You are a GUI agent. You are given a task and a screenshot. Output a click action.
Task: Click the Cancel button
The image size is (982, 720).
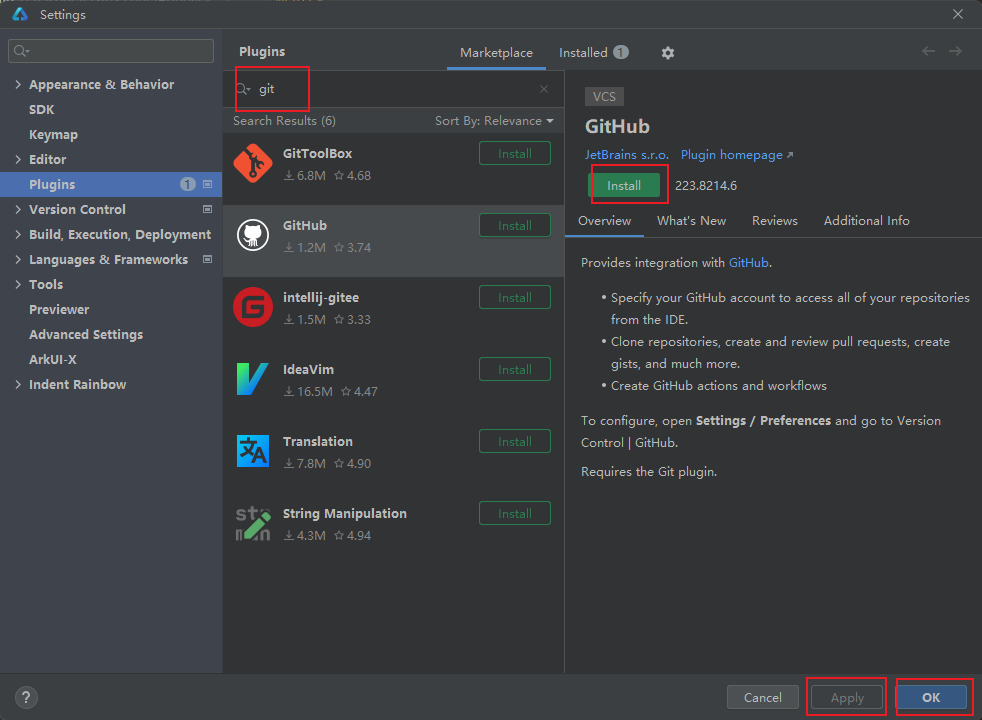(762, 697)
